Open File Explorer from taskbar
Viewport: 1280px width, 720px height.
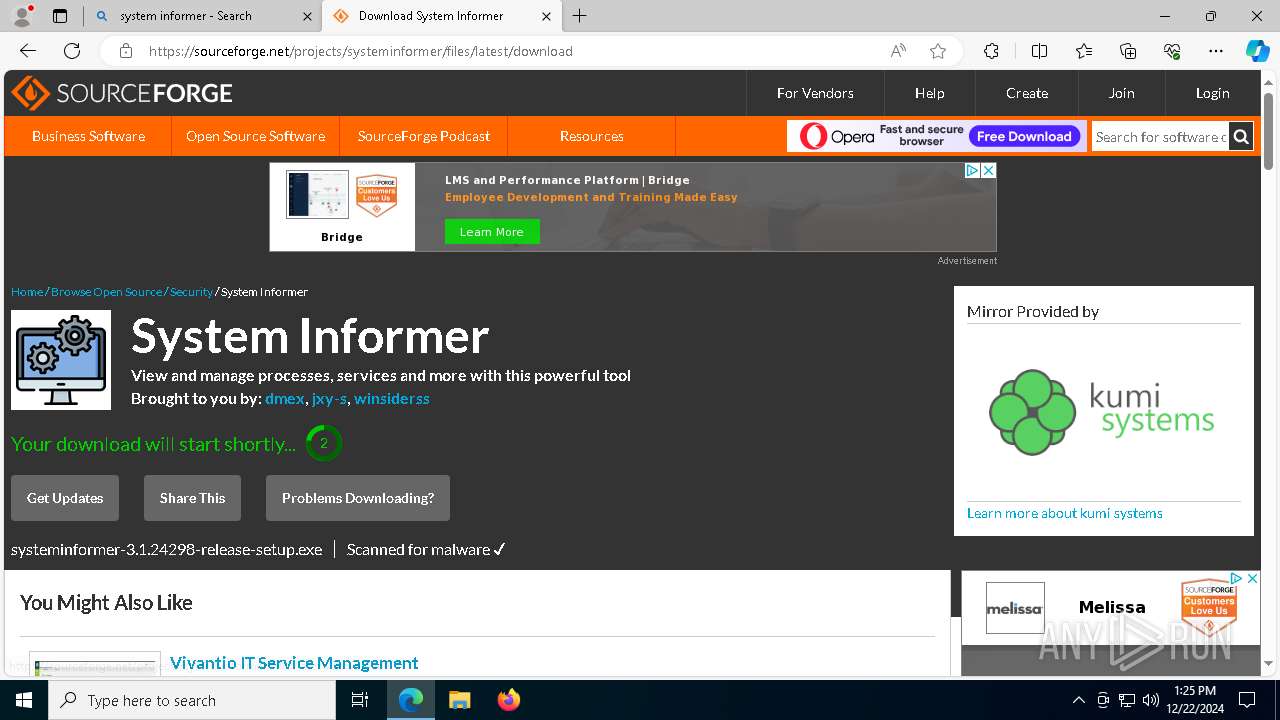459,700
